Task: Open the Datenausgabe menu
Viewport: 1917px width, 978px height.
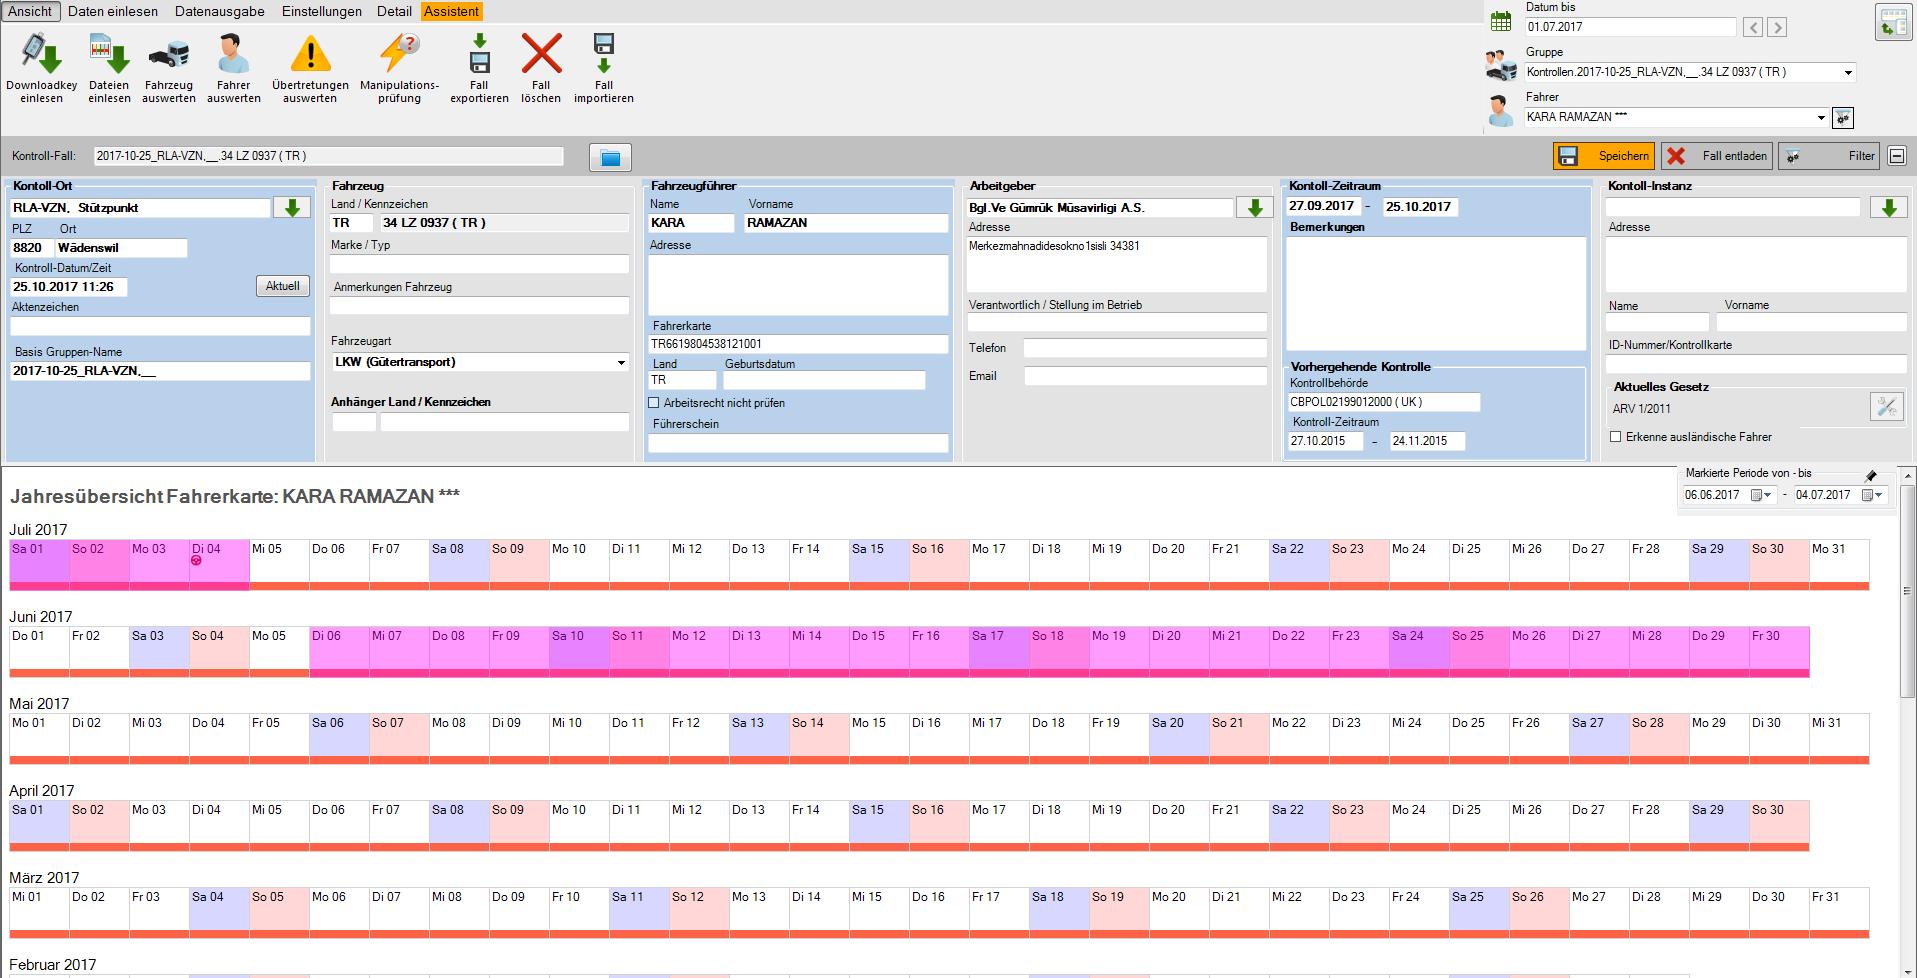Action: click(x=219, y=11)
